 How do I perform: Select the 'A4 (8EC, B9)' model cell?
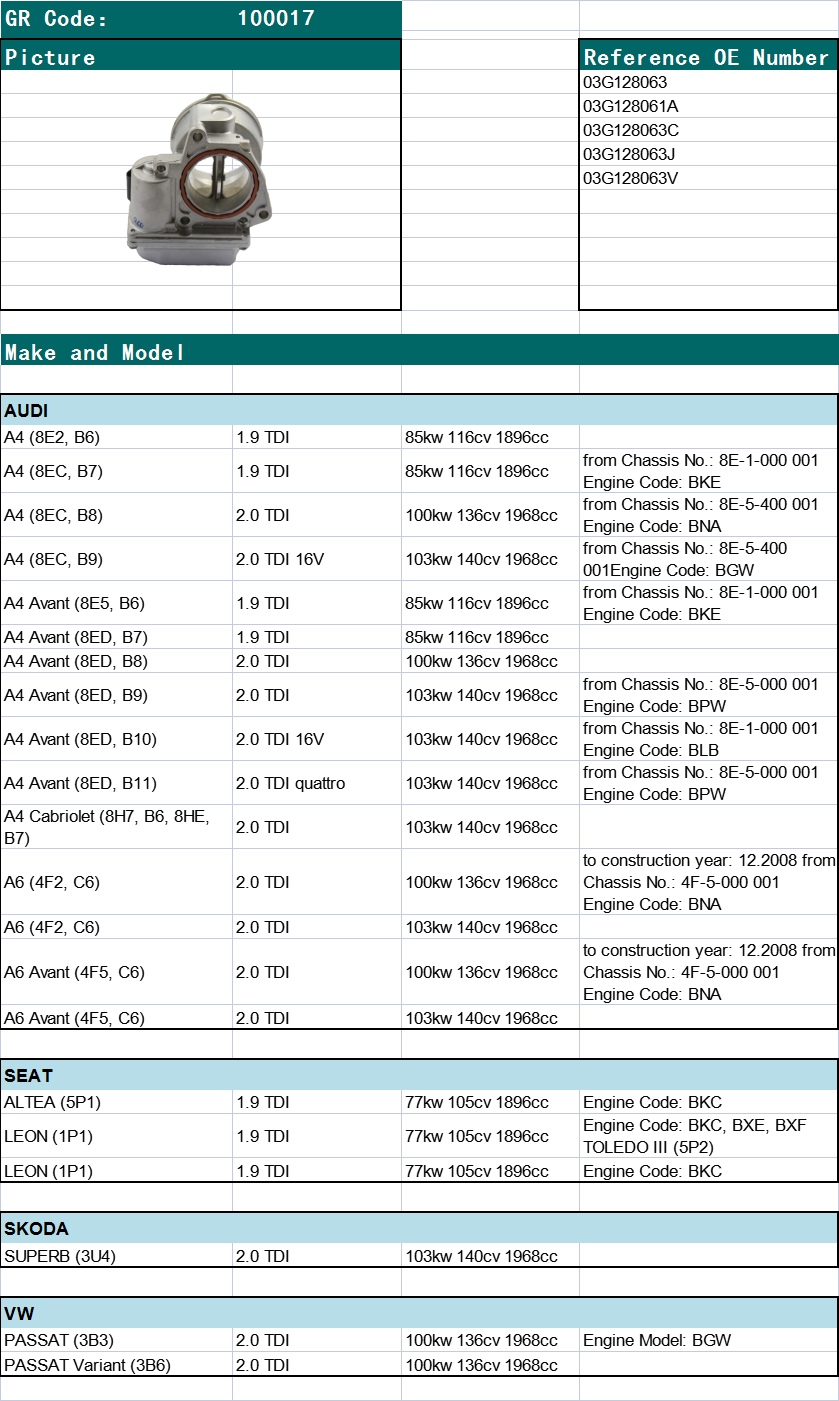tap(116, 559)
